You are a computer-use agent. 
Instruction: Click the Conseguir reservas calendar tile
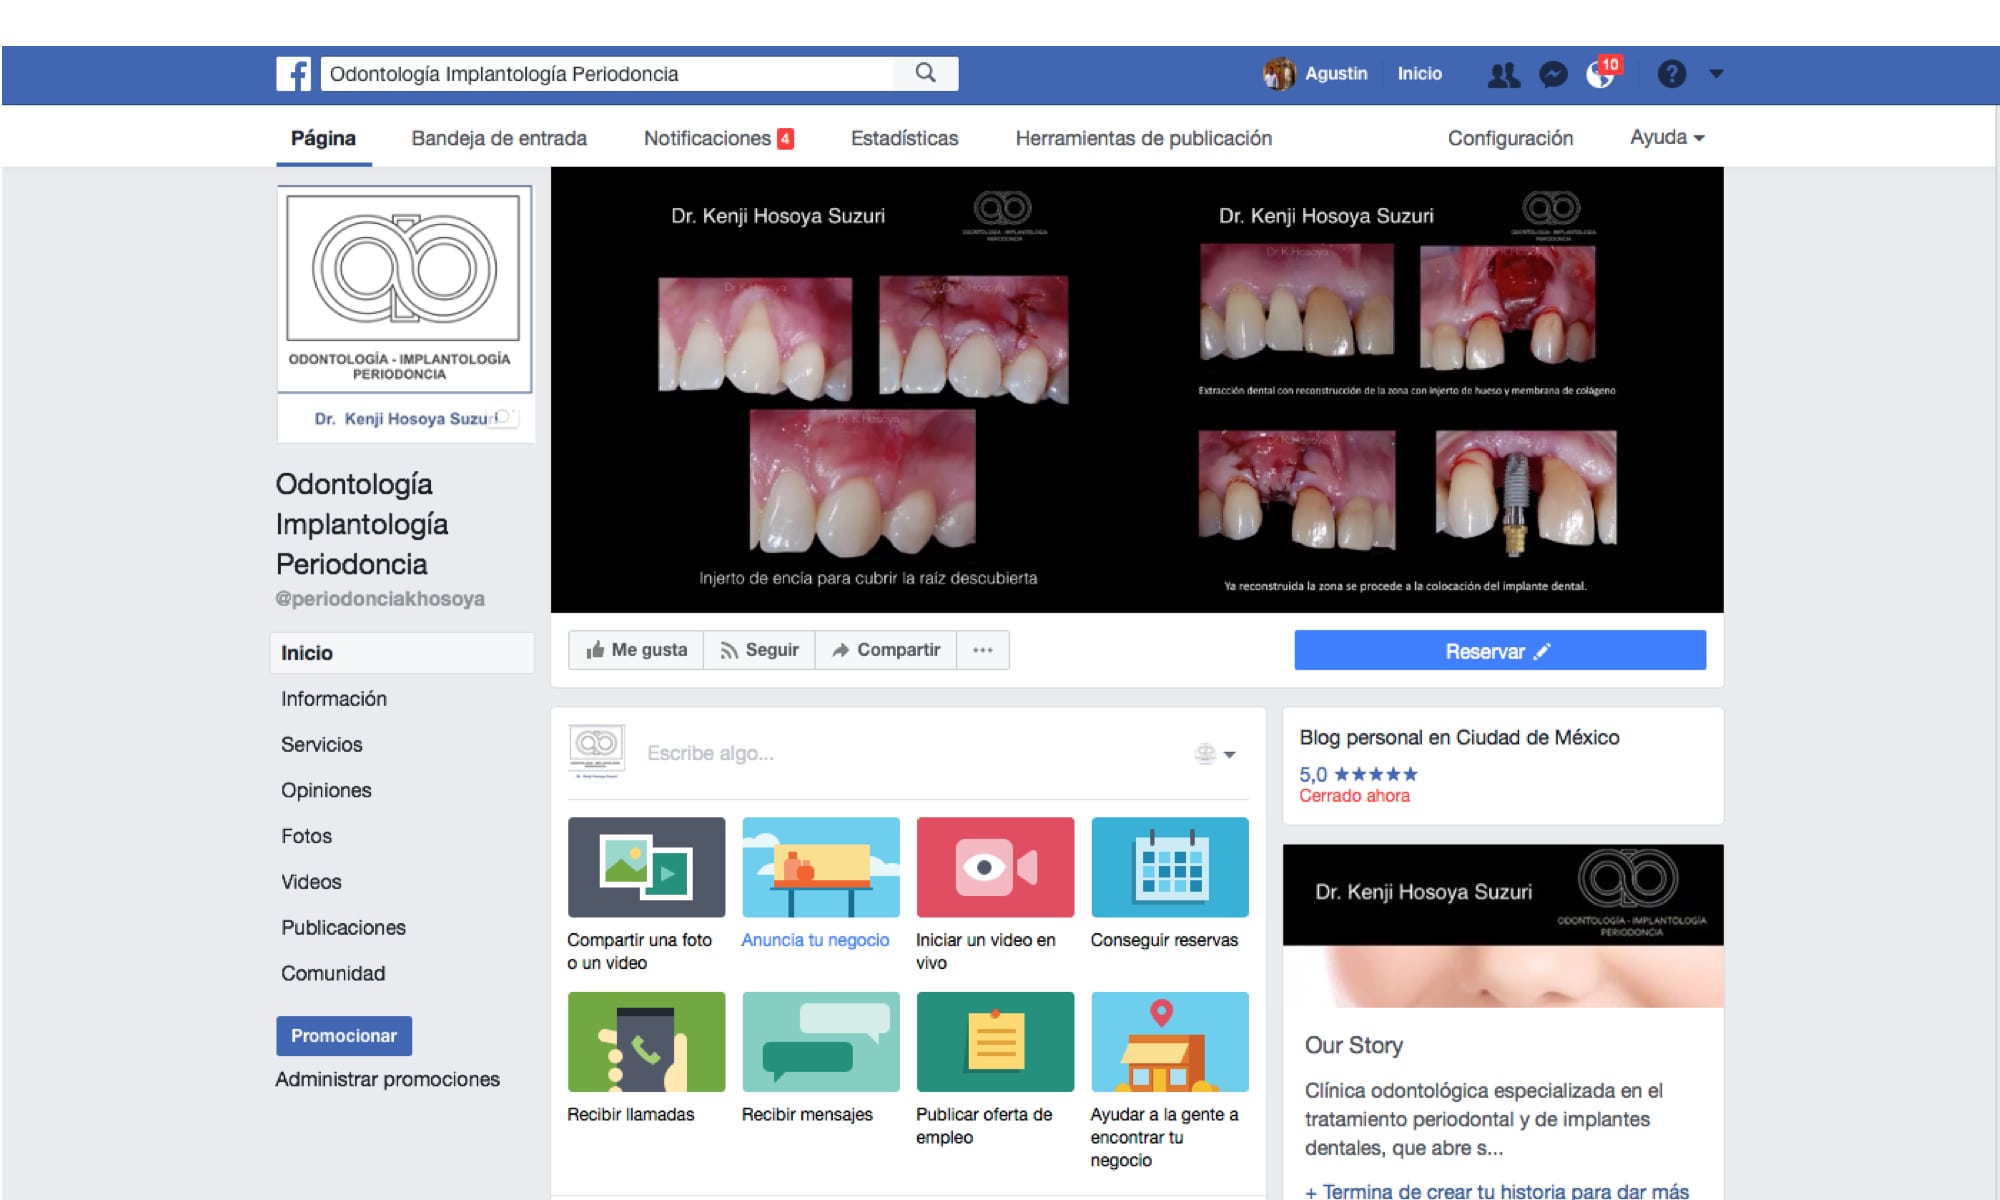1169,867
